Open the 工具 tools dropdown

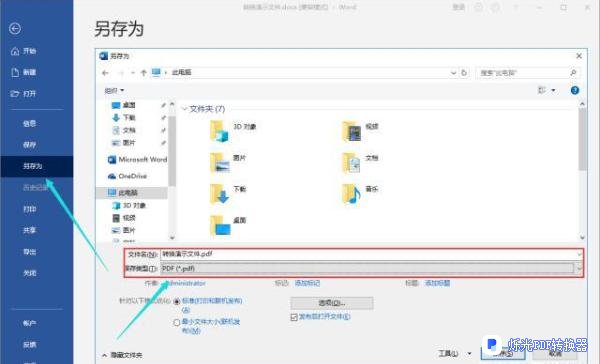point(455,353)
